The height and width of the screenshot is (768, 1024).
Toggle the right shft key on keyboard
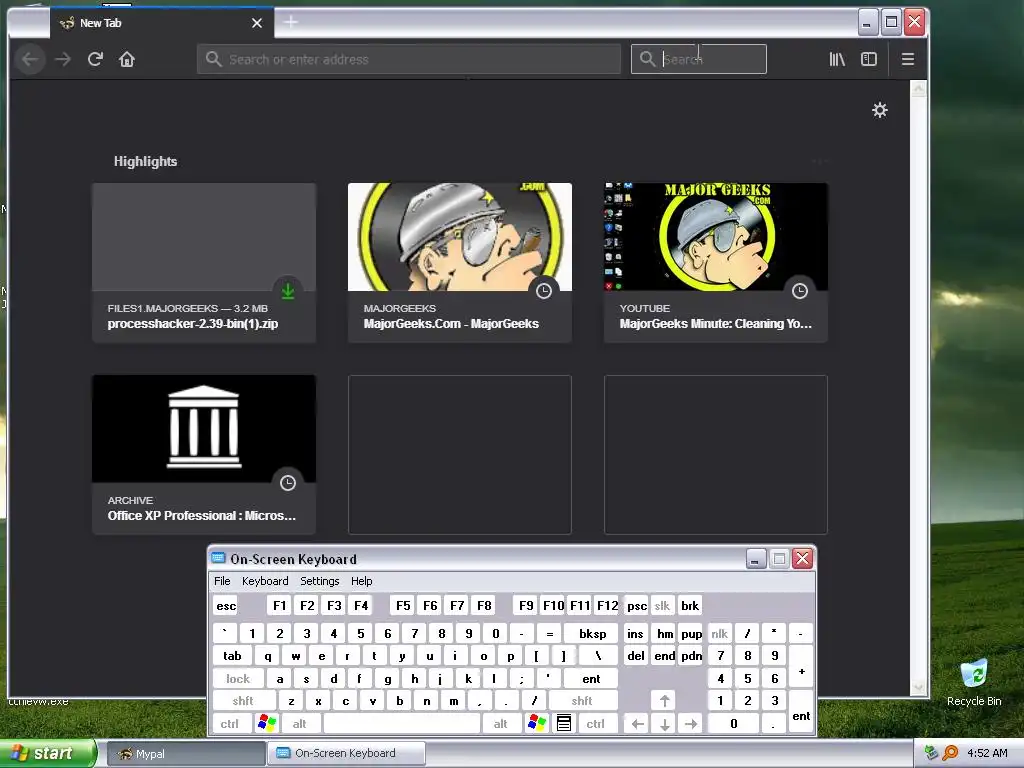582,701
